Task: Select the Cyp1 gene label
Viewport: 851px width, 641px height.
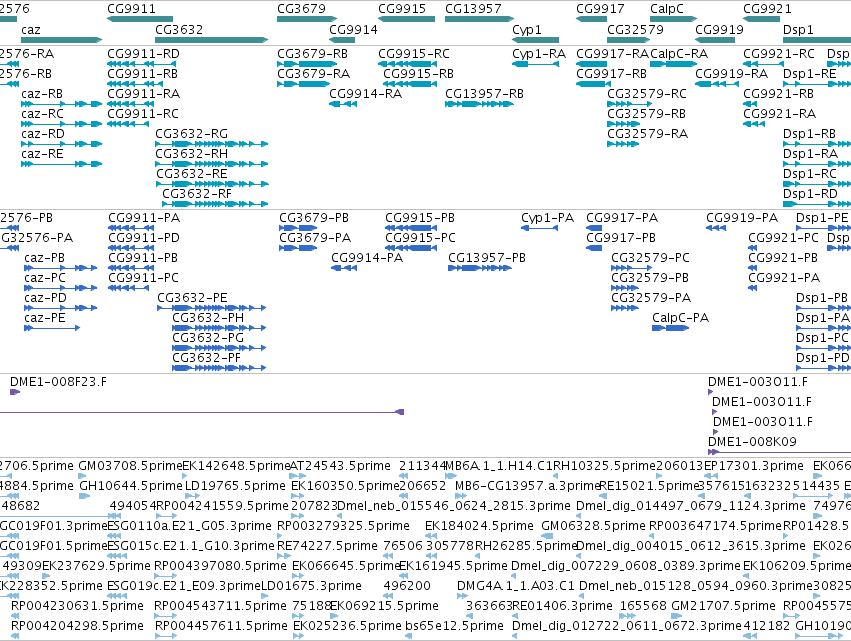Action: [527, 29]
